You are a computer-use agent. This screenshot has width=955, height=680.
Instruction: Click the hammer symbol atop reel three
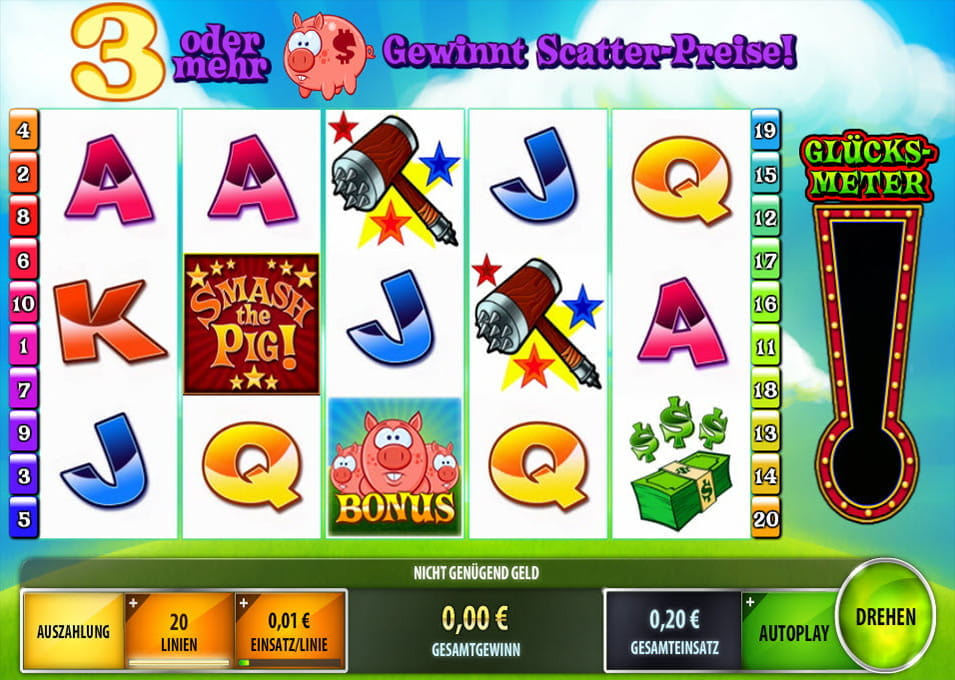point(395,180)
